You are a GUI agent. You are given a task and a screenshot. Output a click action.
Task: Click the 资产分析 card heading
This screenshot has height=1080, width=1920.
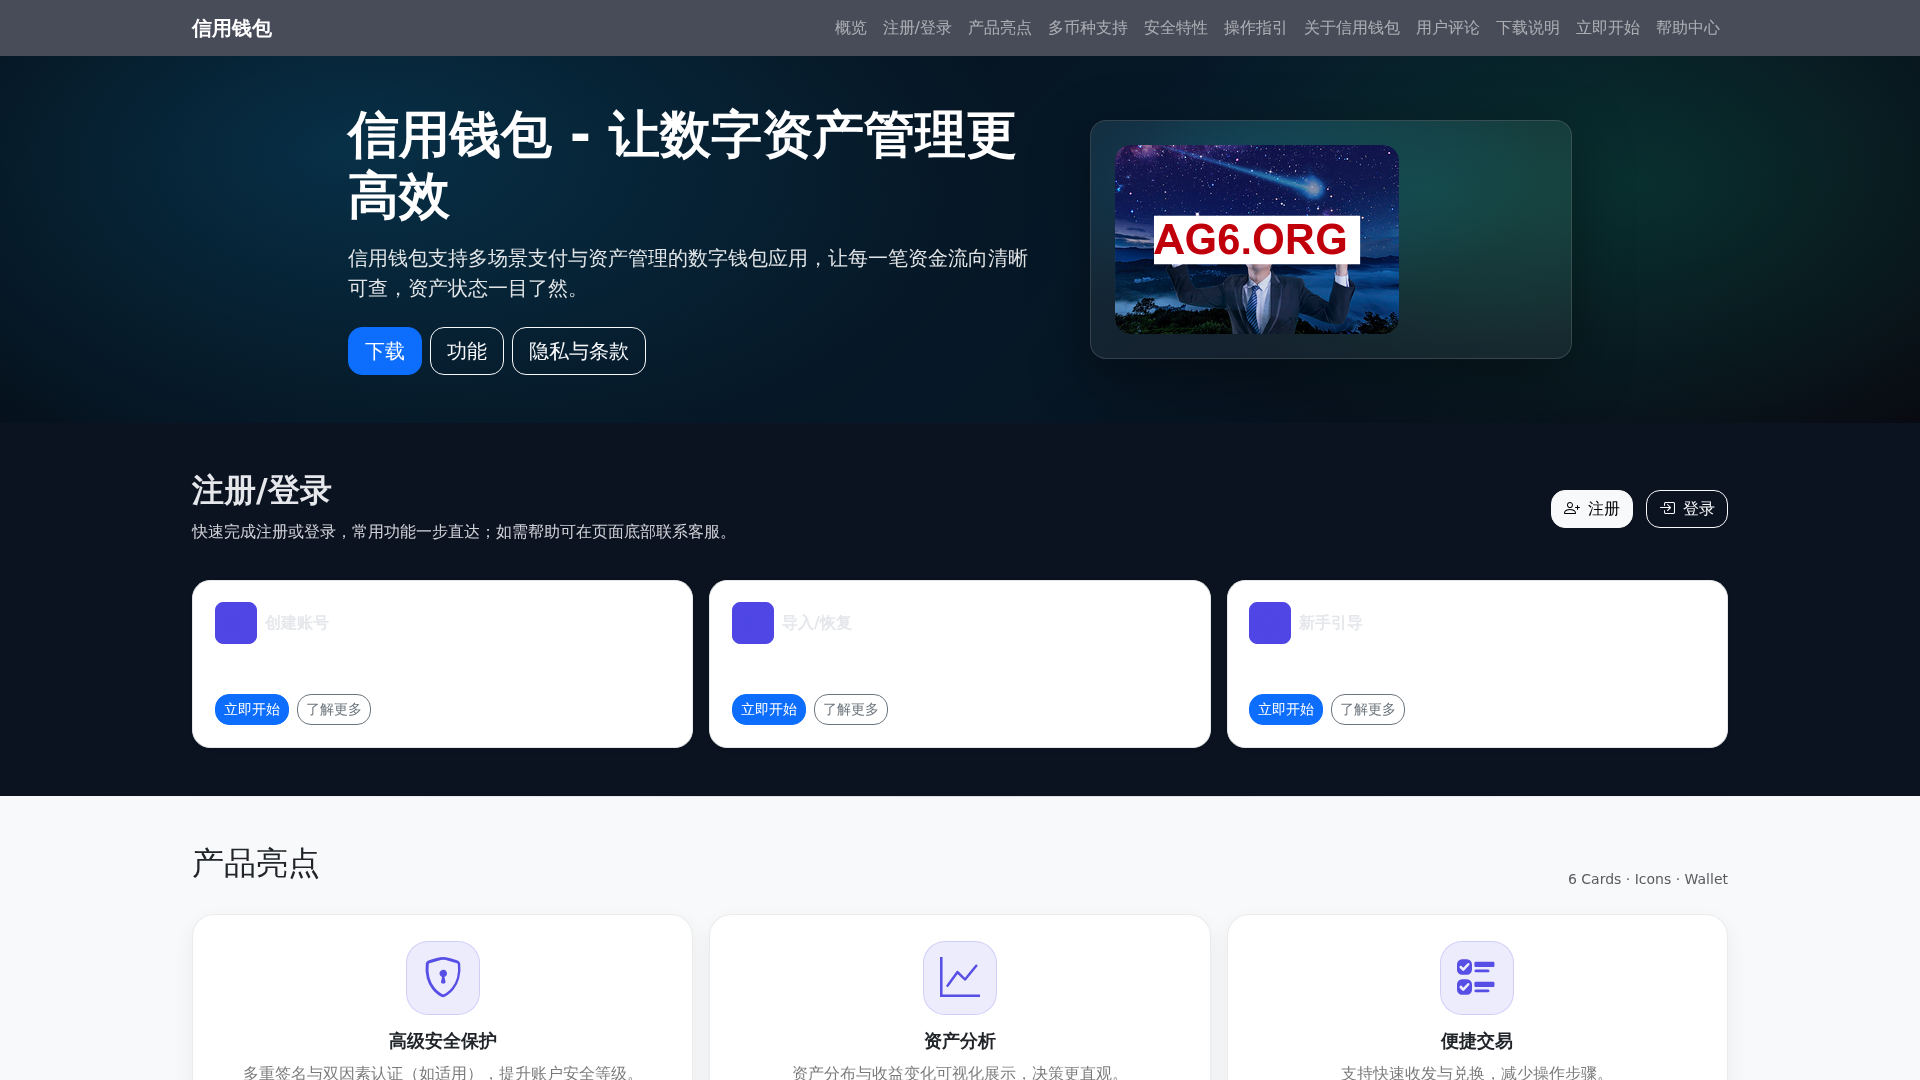[960, 1041]
